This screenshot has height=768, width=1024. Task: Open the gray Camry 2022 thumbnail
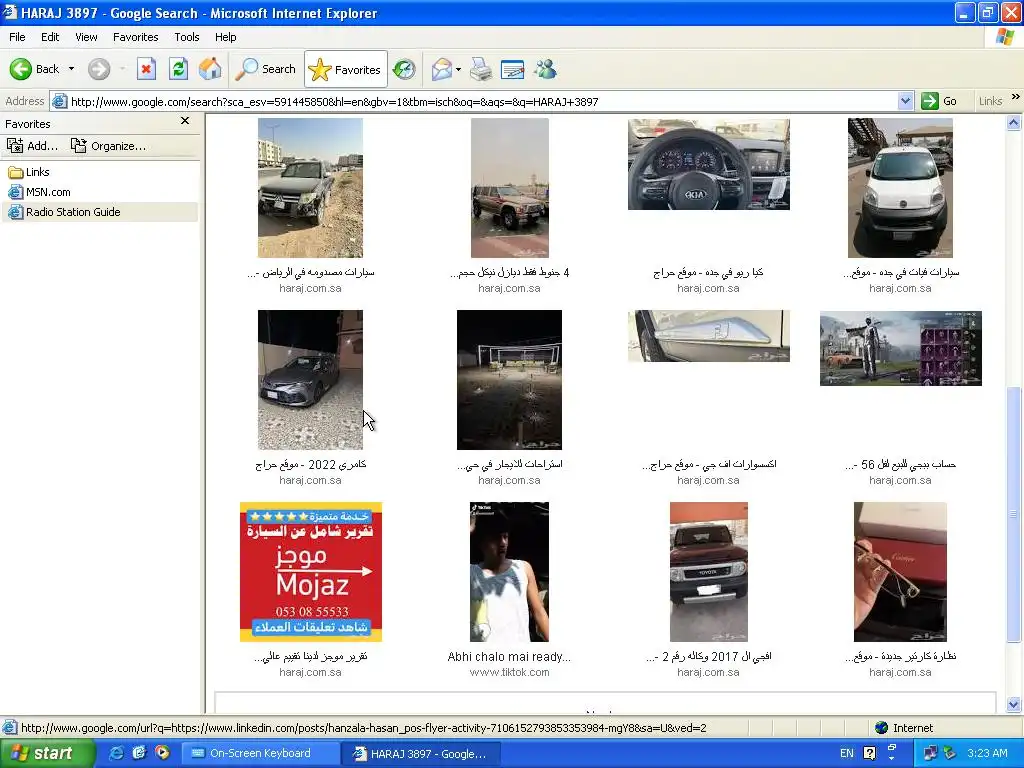[x=310, y=380]
